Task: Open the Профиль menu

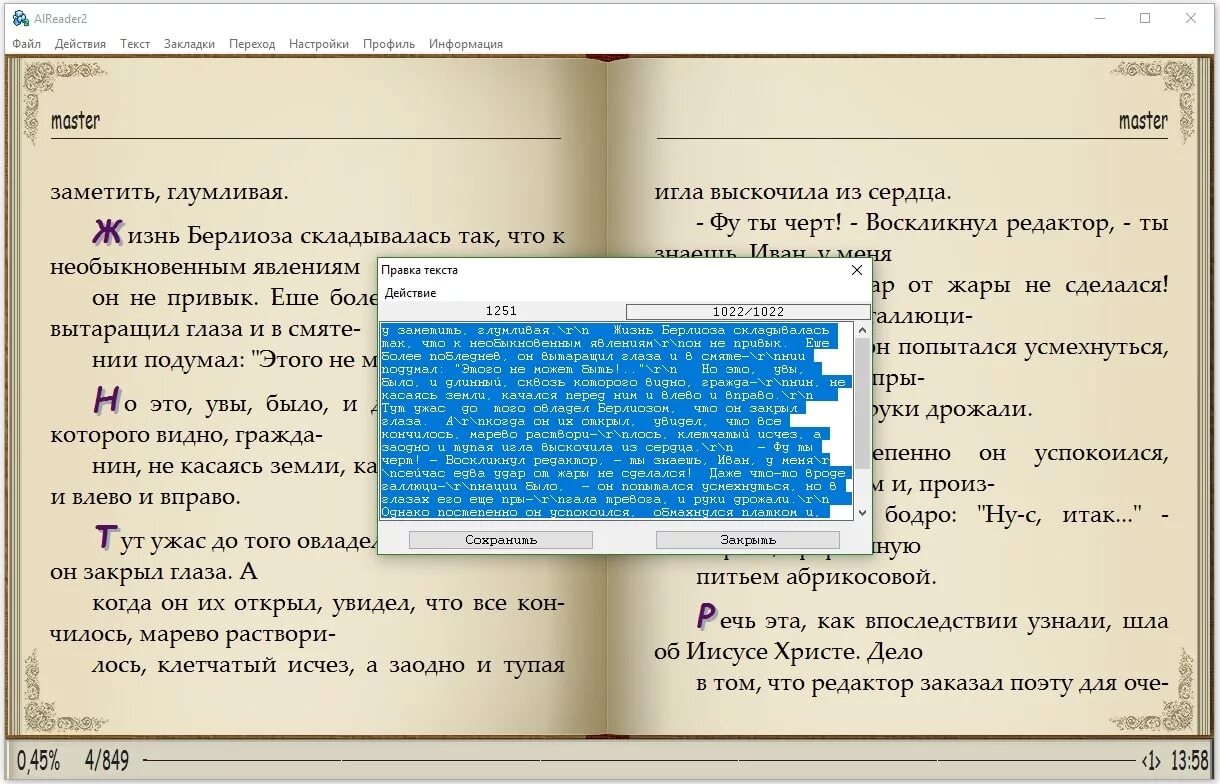Action: [x=389, y=44]
